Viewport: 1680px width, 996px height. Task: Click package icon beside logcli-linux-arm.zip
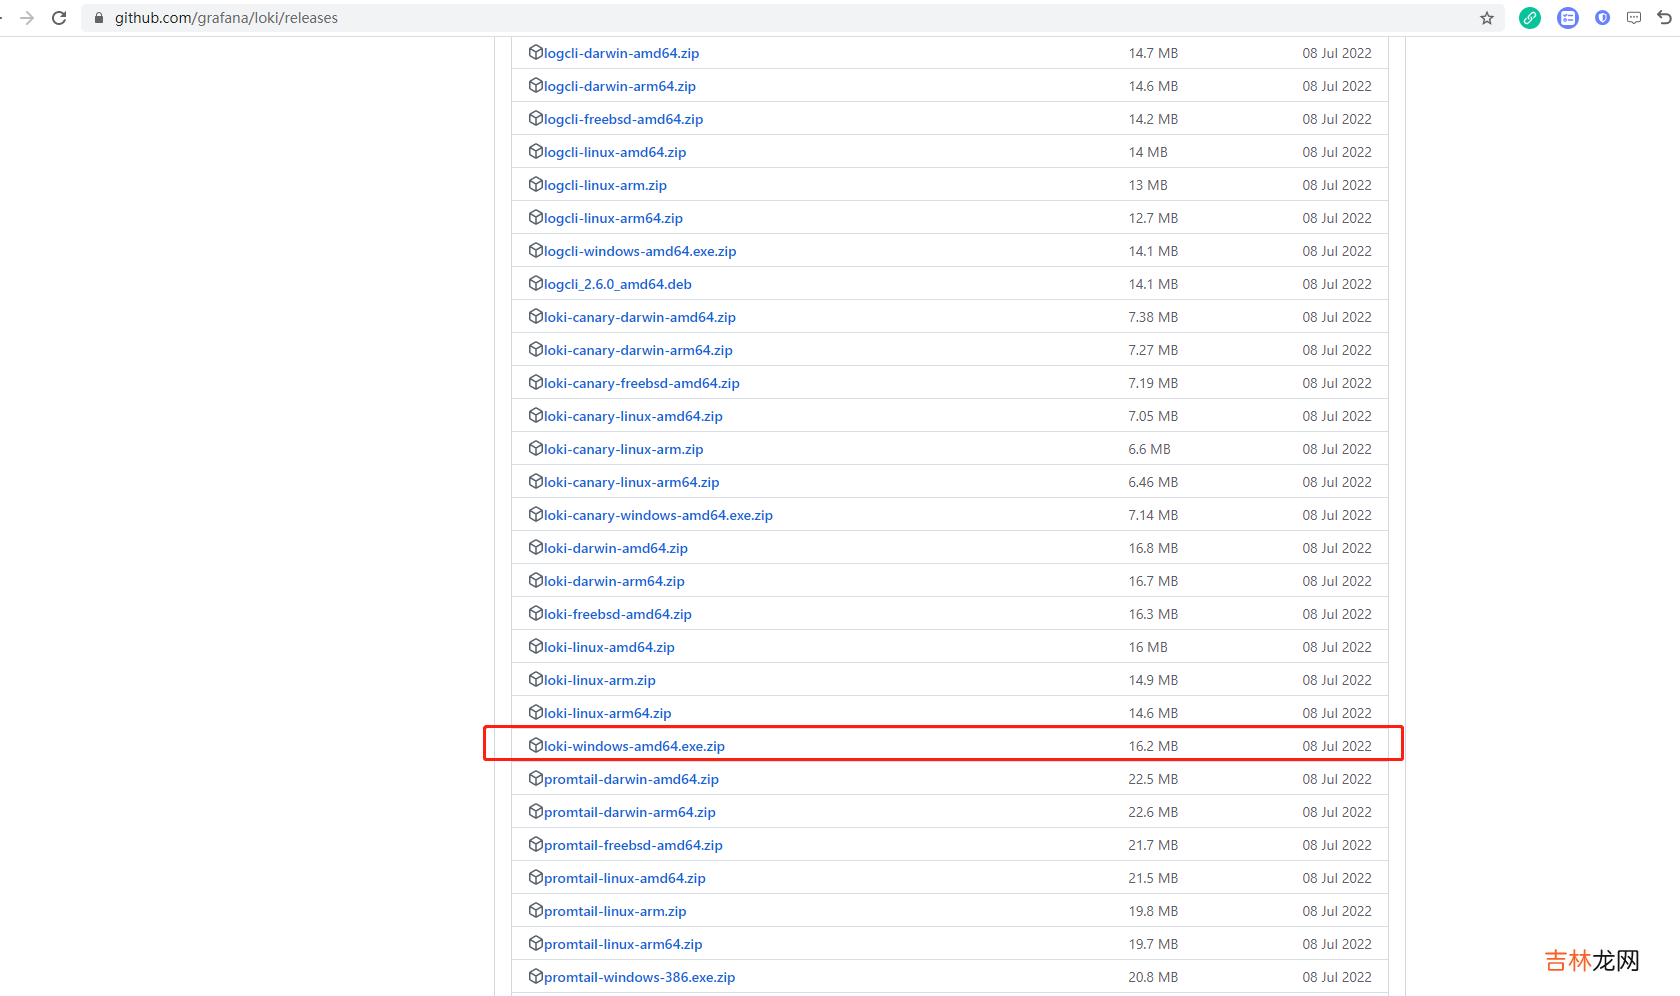(x=536, y=185)
